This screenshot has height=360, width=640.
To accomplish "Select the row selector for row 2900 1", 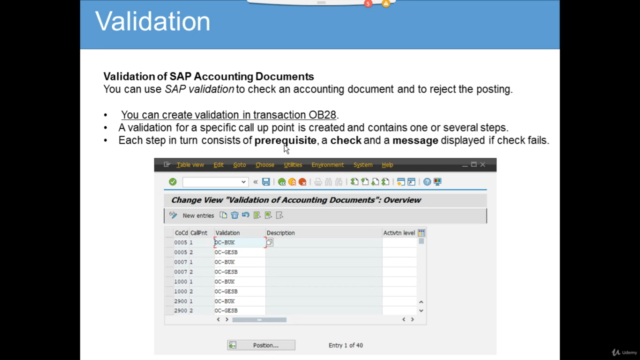I will (x=169, y=301).
